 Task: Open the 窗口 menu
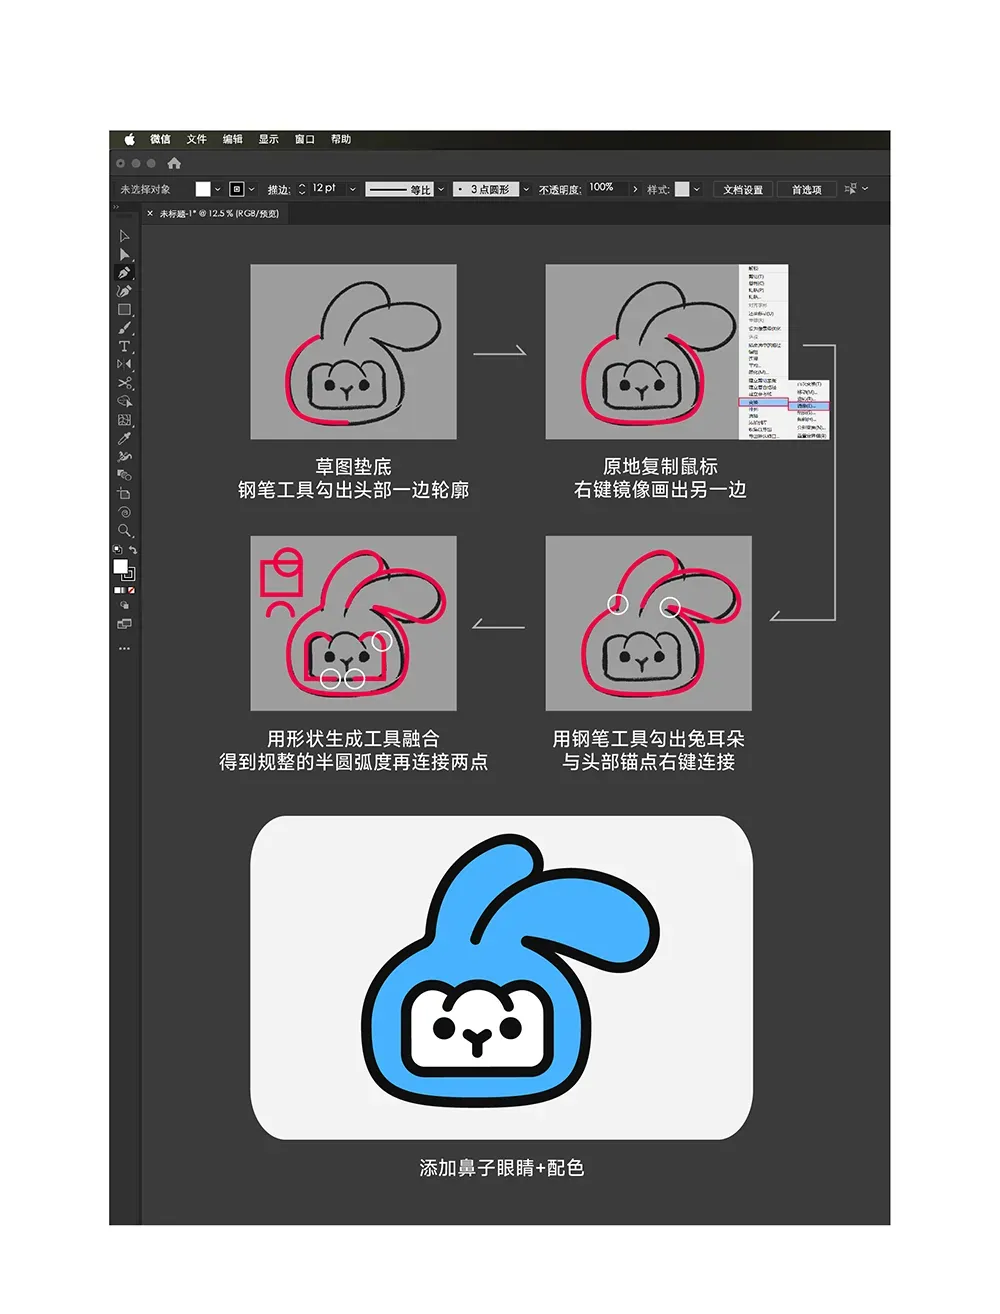click(304, 139)
